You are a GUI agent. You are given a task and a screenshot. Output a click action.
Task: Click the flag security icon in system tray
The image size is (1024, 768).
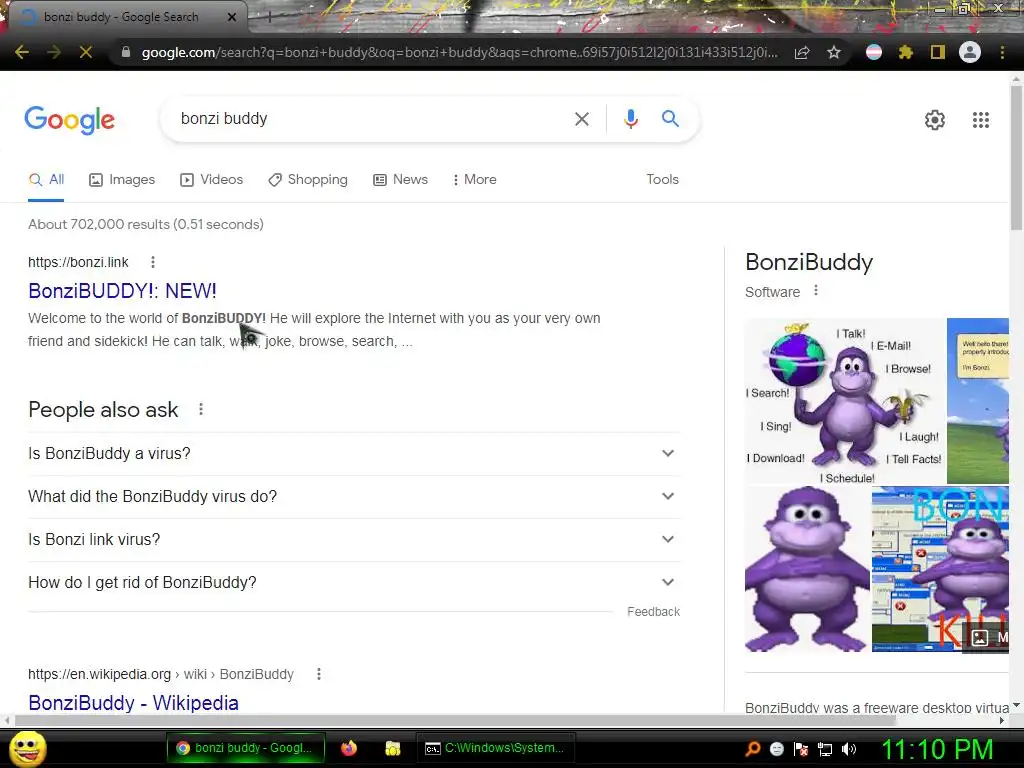[801, 749]
